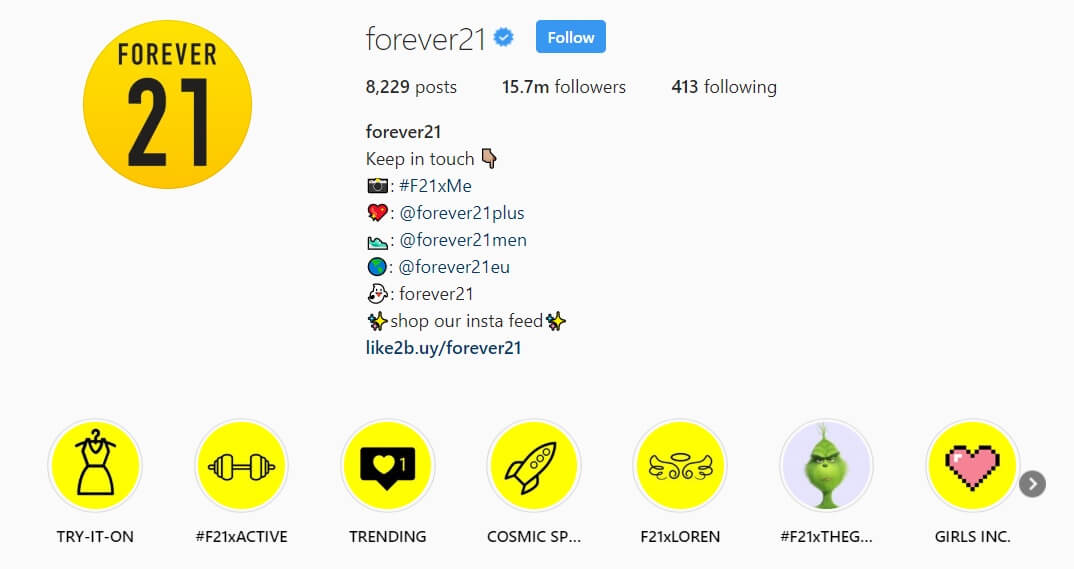
Task: Open the COSMIC SP... rocket highlight
Action: point(534,466)
